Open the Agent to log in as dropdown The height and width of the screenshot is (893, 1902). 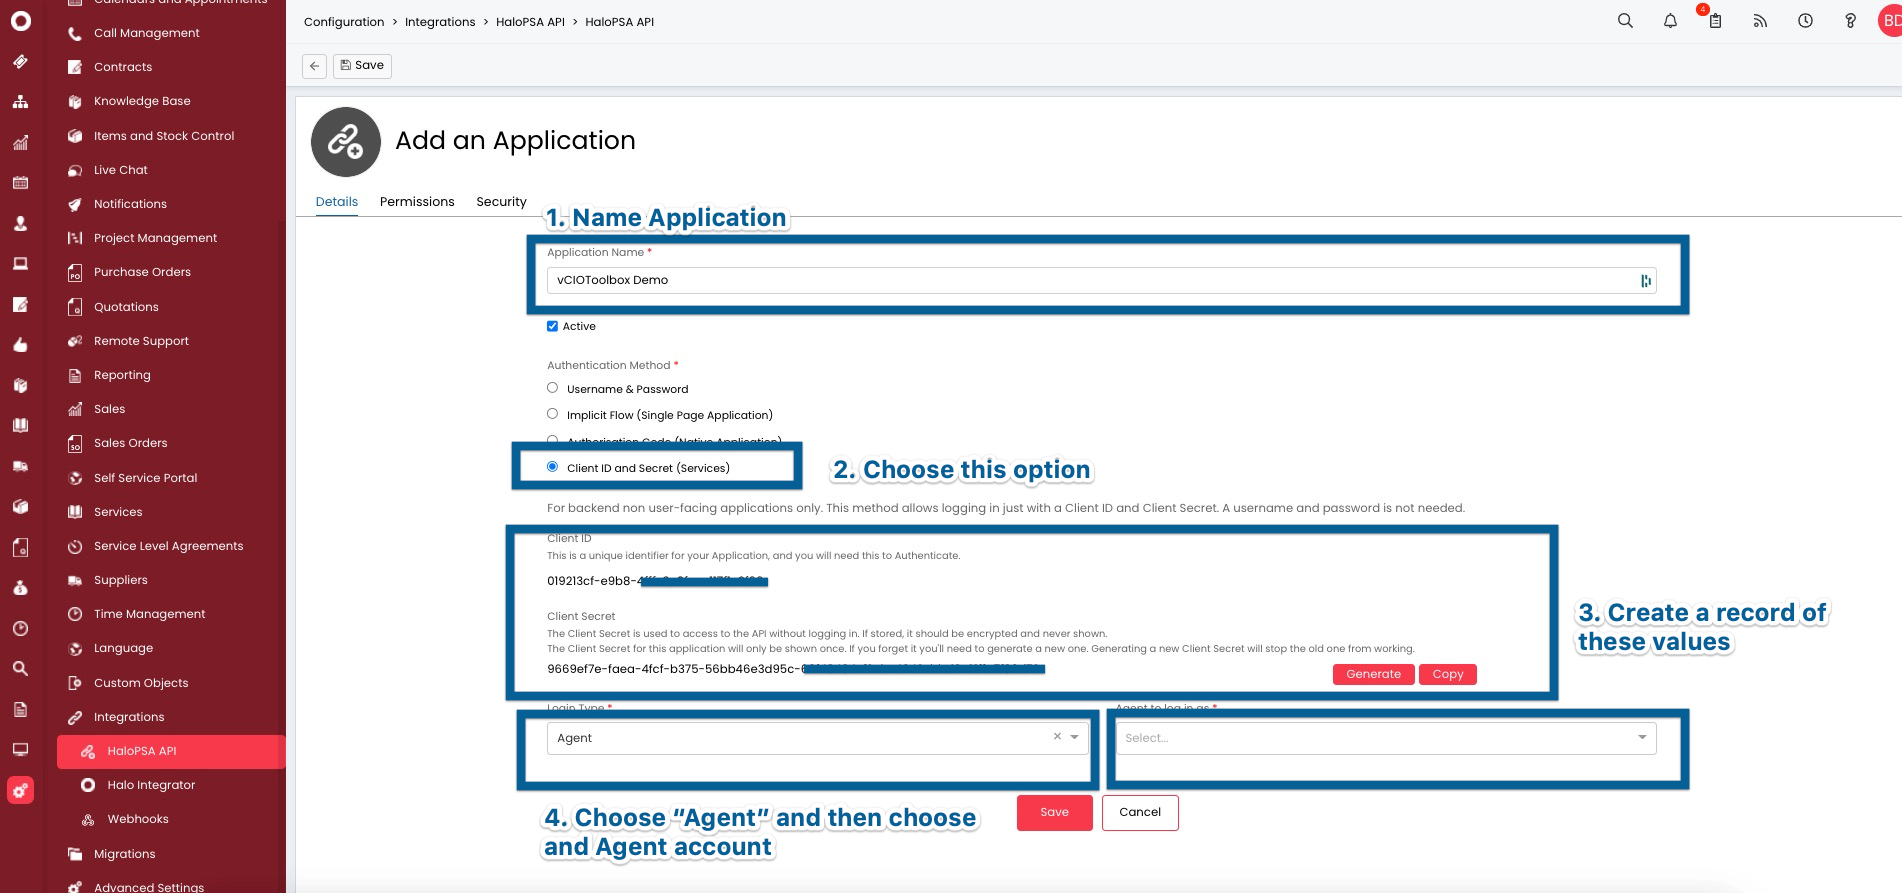tap(1386, 738)
